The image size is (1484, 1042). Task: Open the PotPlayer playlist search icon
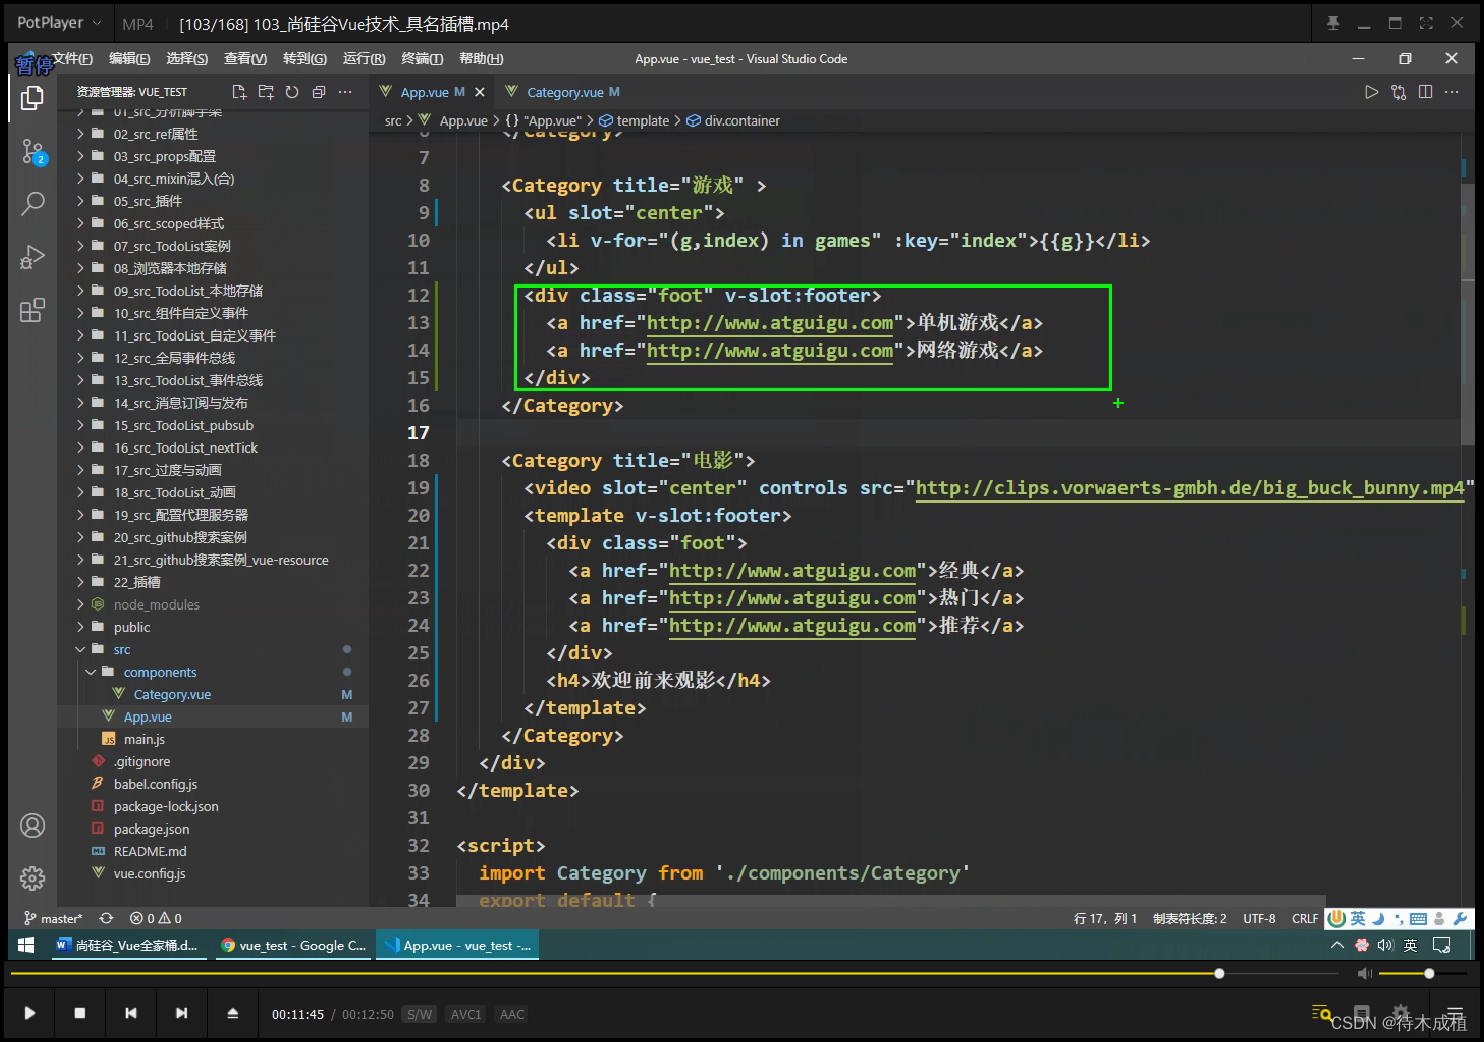pos(1321,1013)
